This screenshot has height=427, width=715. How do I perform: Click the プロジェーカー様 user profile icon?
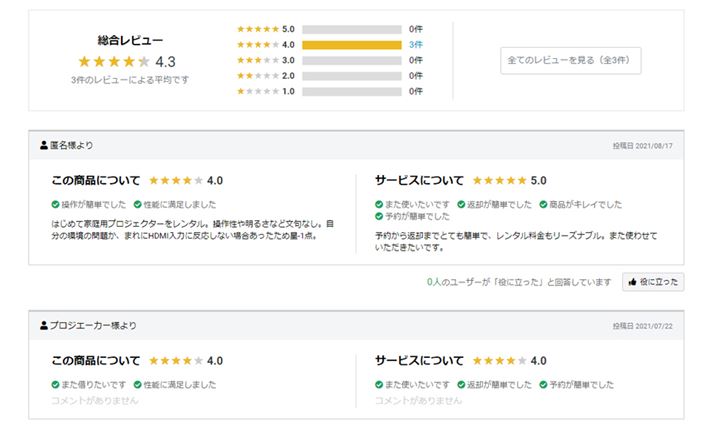[x=44, y=326]
